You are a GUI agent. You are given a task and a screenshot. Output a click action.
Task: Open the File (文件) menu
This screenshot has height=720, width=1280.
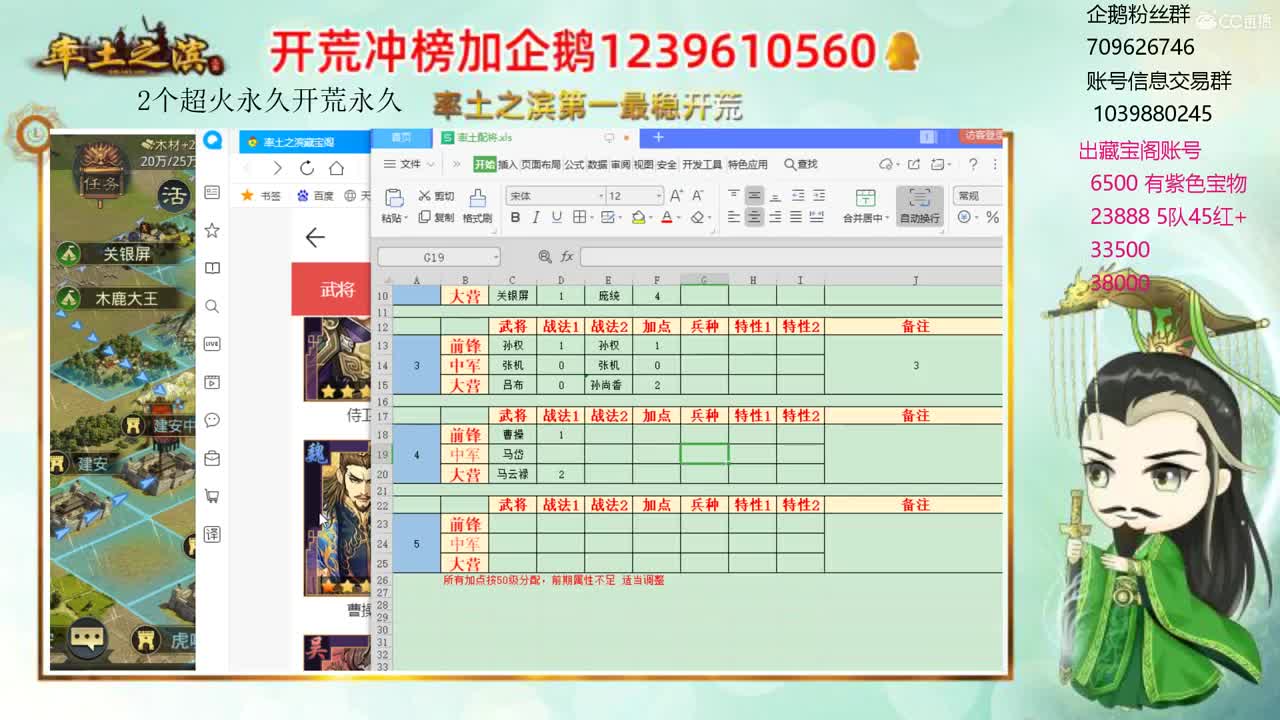coord(410,164)
